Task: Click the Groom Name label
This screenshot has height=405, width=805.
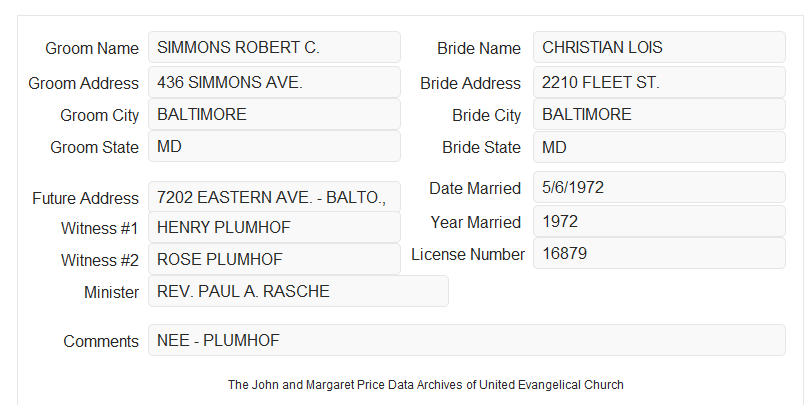Action: pos(92,48)
